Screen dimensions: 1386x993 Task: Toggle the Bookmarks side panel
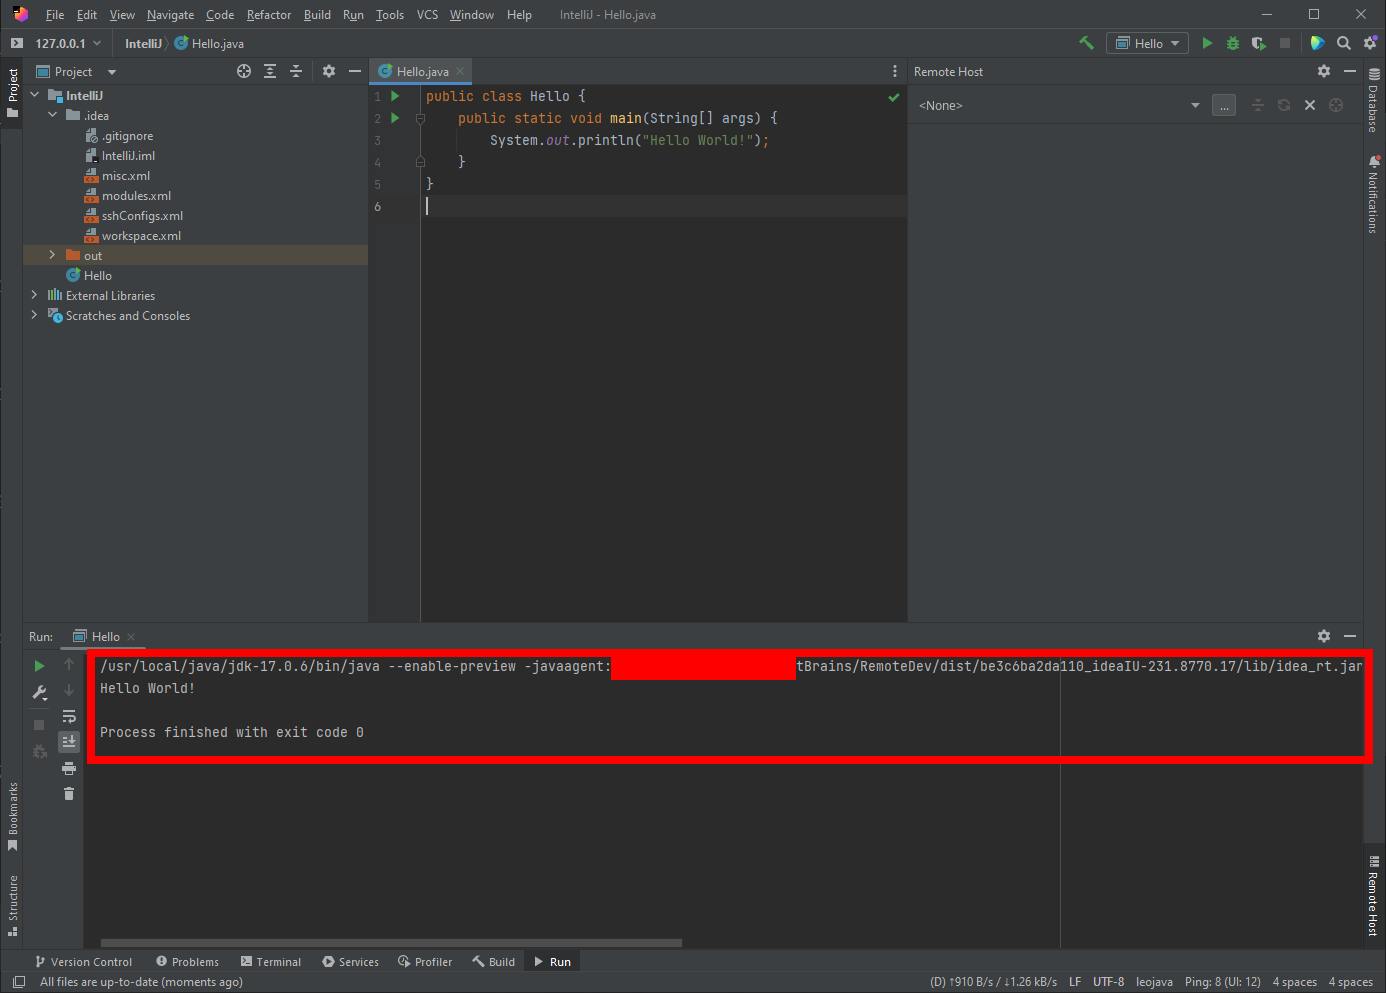(x=13, y=816)
